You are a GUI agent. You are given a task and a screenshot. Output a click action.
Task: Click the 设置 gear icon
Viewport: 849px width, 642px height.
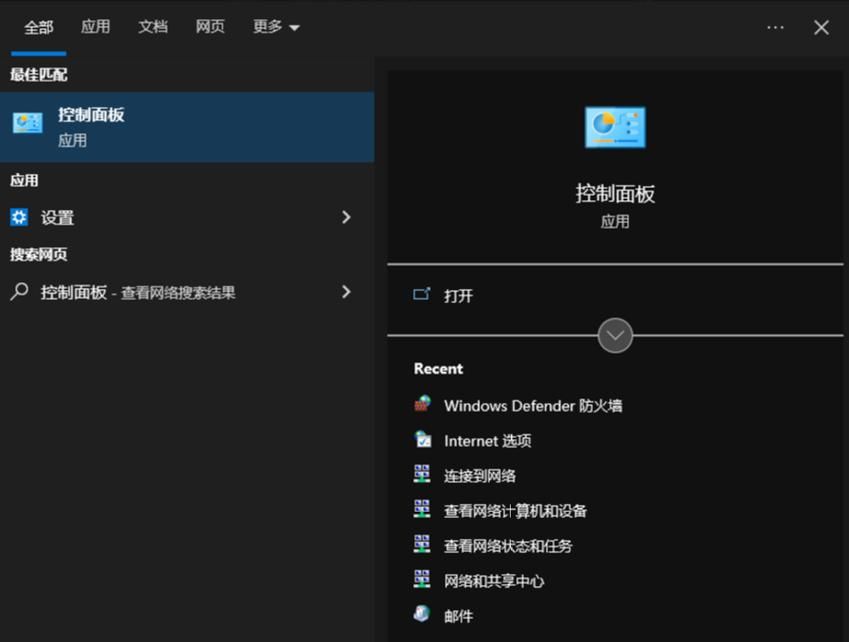(x=22, y=217)
